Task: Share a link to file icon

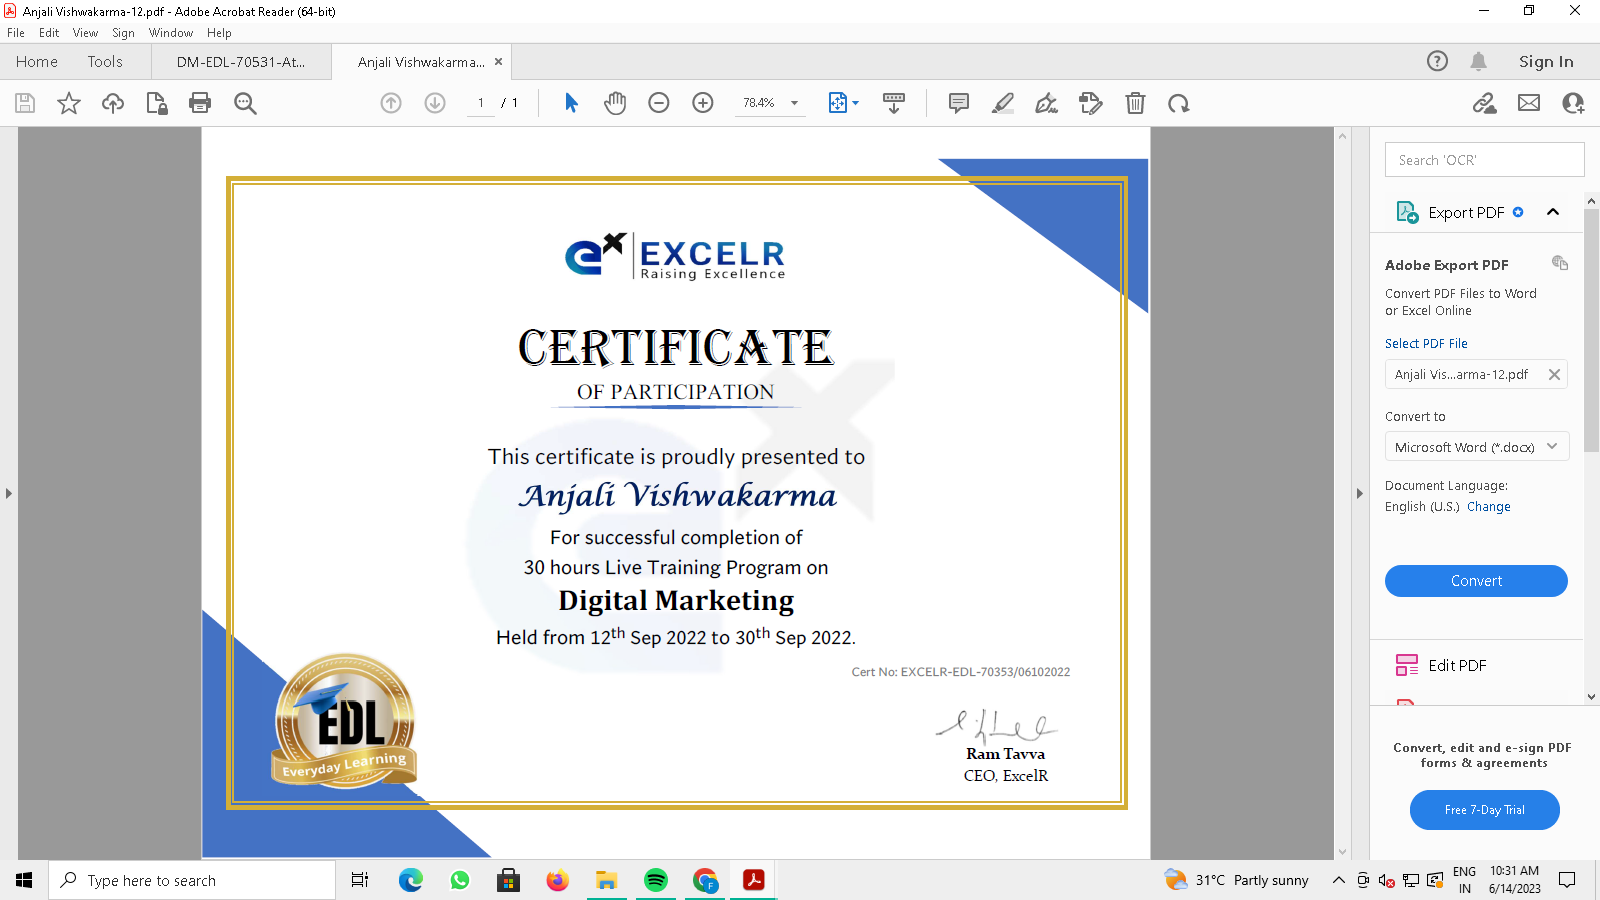Action: 1485,103
